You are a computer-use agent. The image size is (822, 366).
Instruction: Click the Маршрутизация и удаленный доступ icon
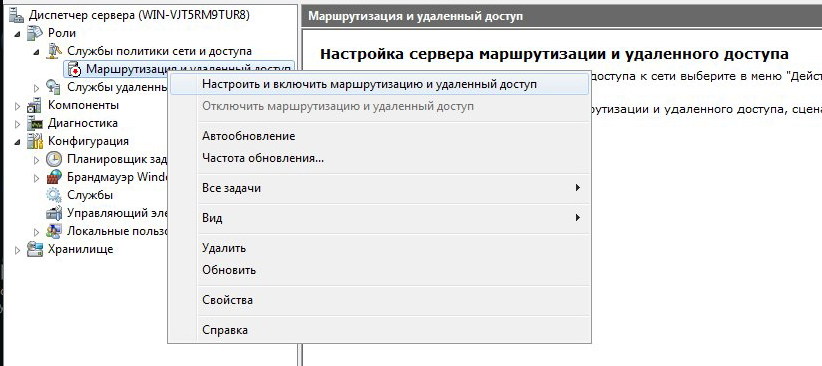(x=74, y=69)
